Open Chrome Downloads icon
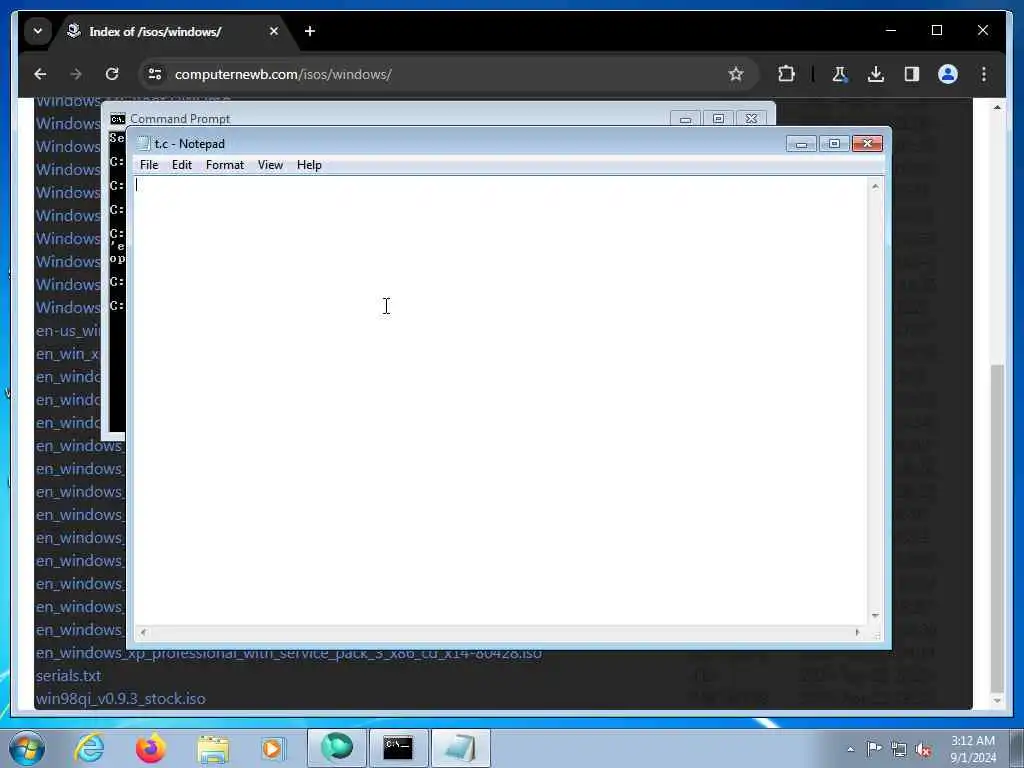 click(x=876, y=74)
